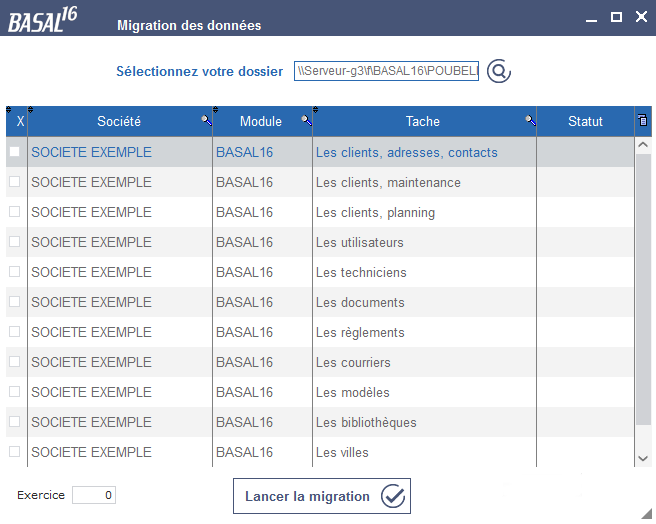
Task: Click the sort arrows on the Tache column
Action: tap(315, 110)
